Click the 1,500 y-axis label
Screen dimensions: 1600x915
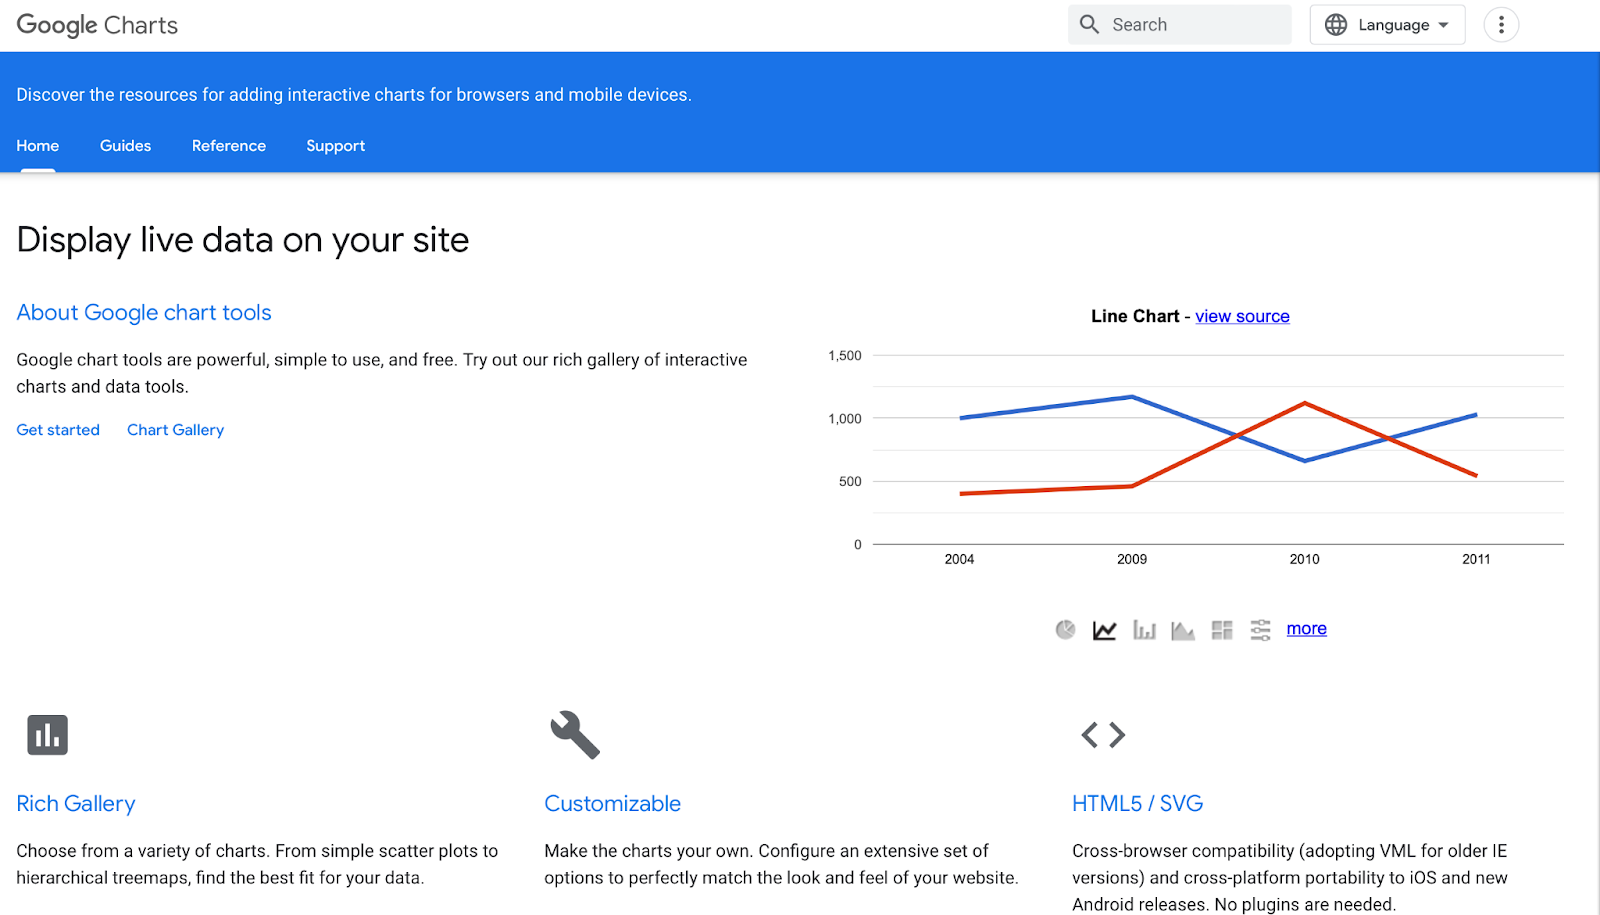(845, 355)
